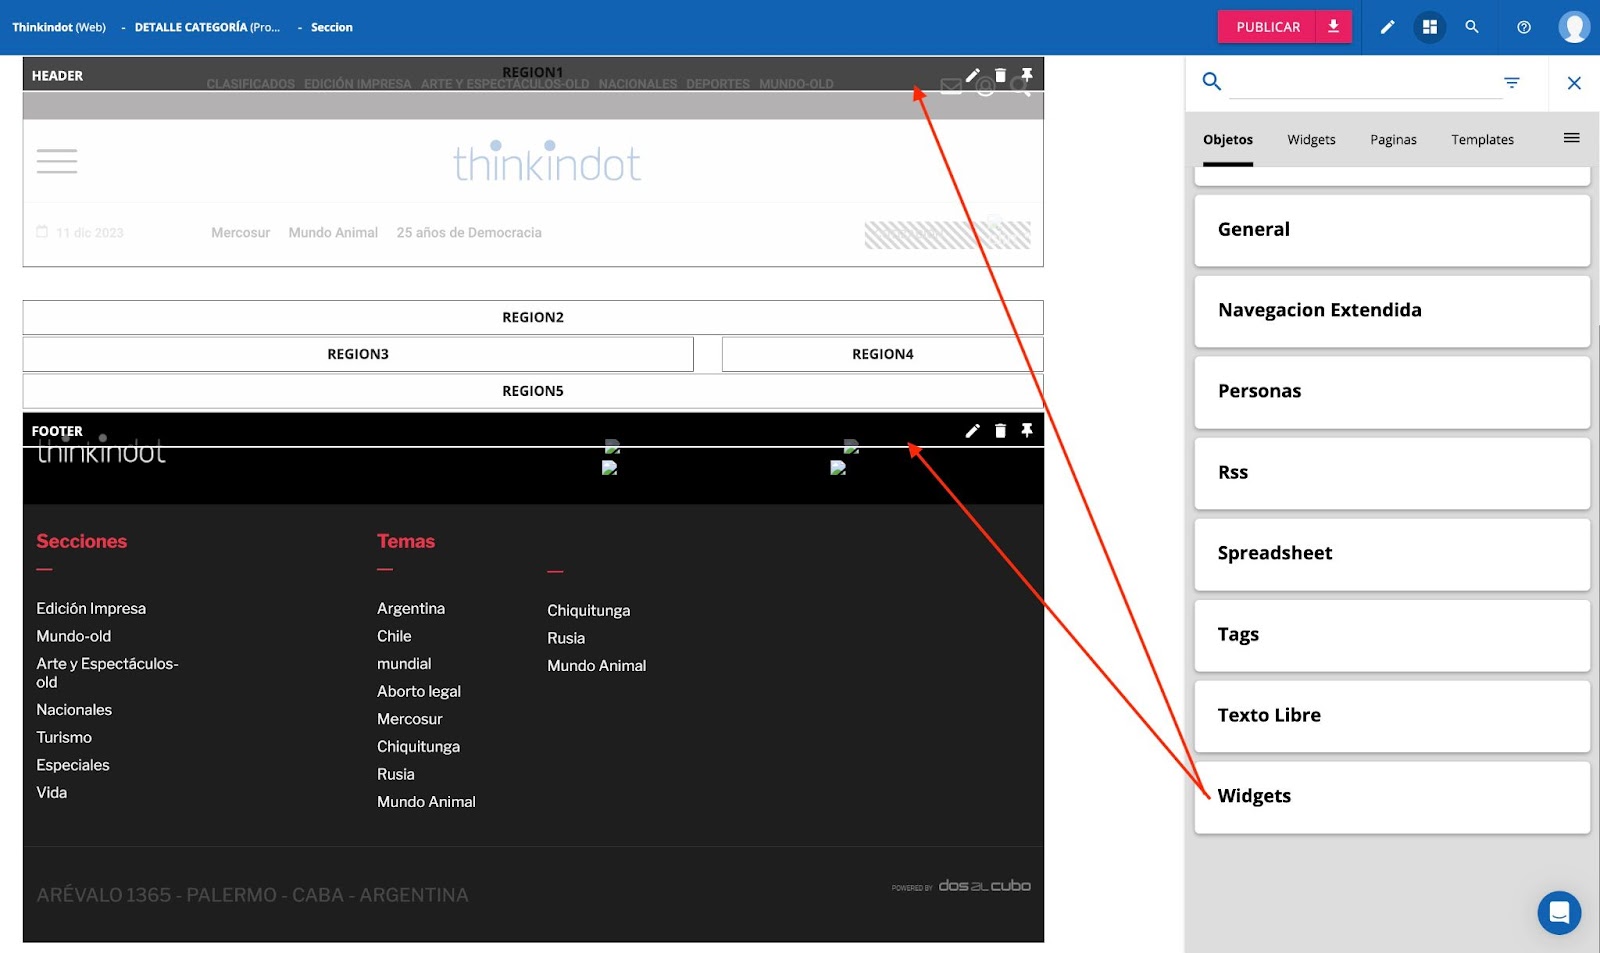Click the trash icon in FOOTER bar

click(x=1000, y=431)
